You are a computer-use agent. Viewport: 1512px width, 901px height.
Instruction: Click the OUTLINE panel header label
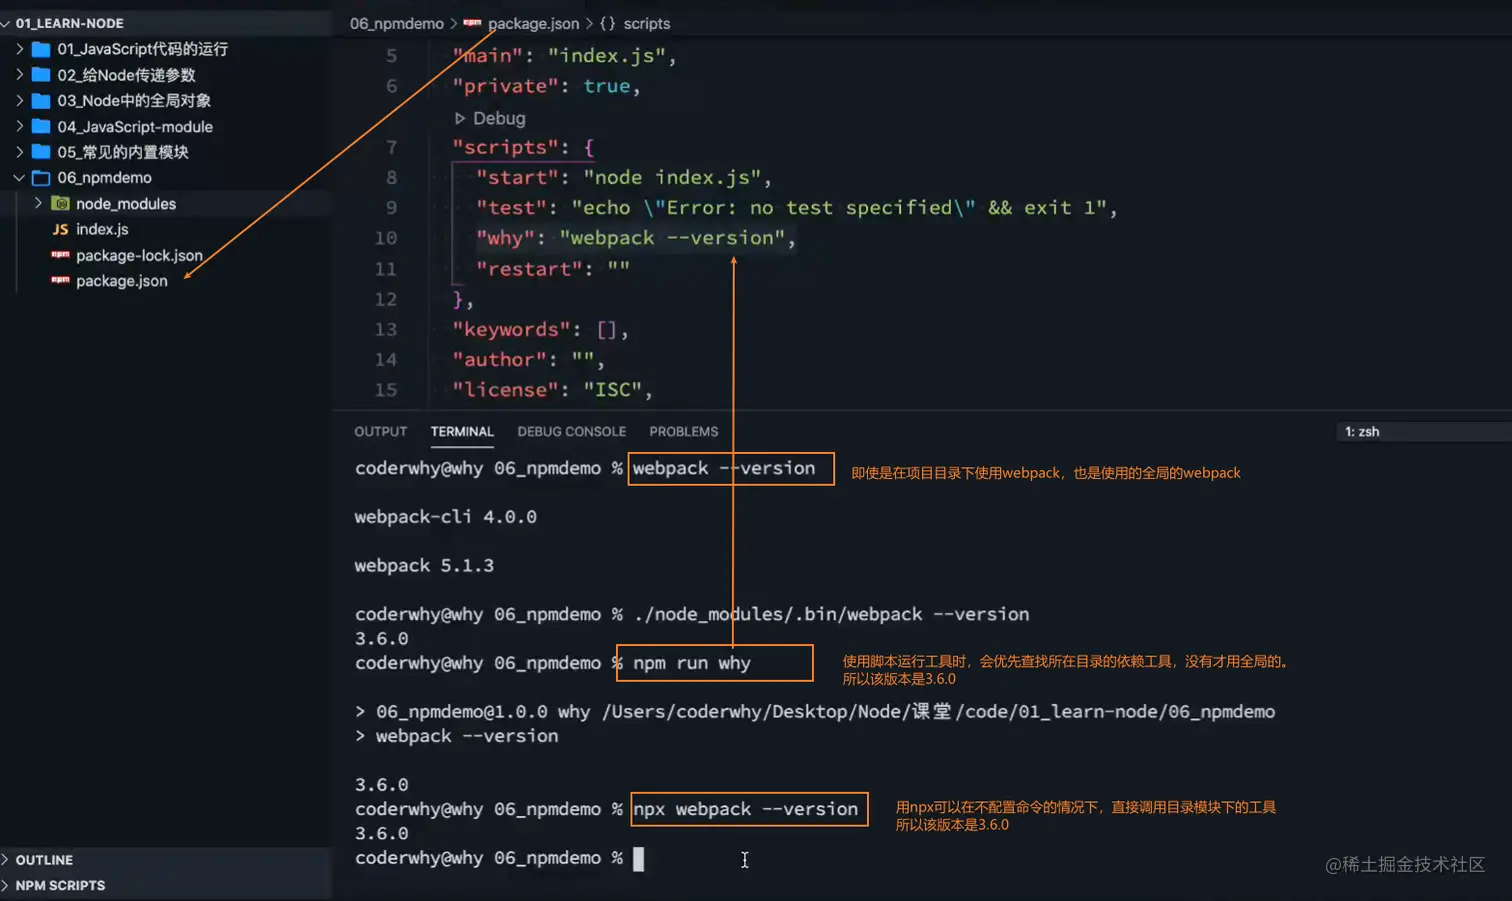[x=44, y=860]
